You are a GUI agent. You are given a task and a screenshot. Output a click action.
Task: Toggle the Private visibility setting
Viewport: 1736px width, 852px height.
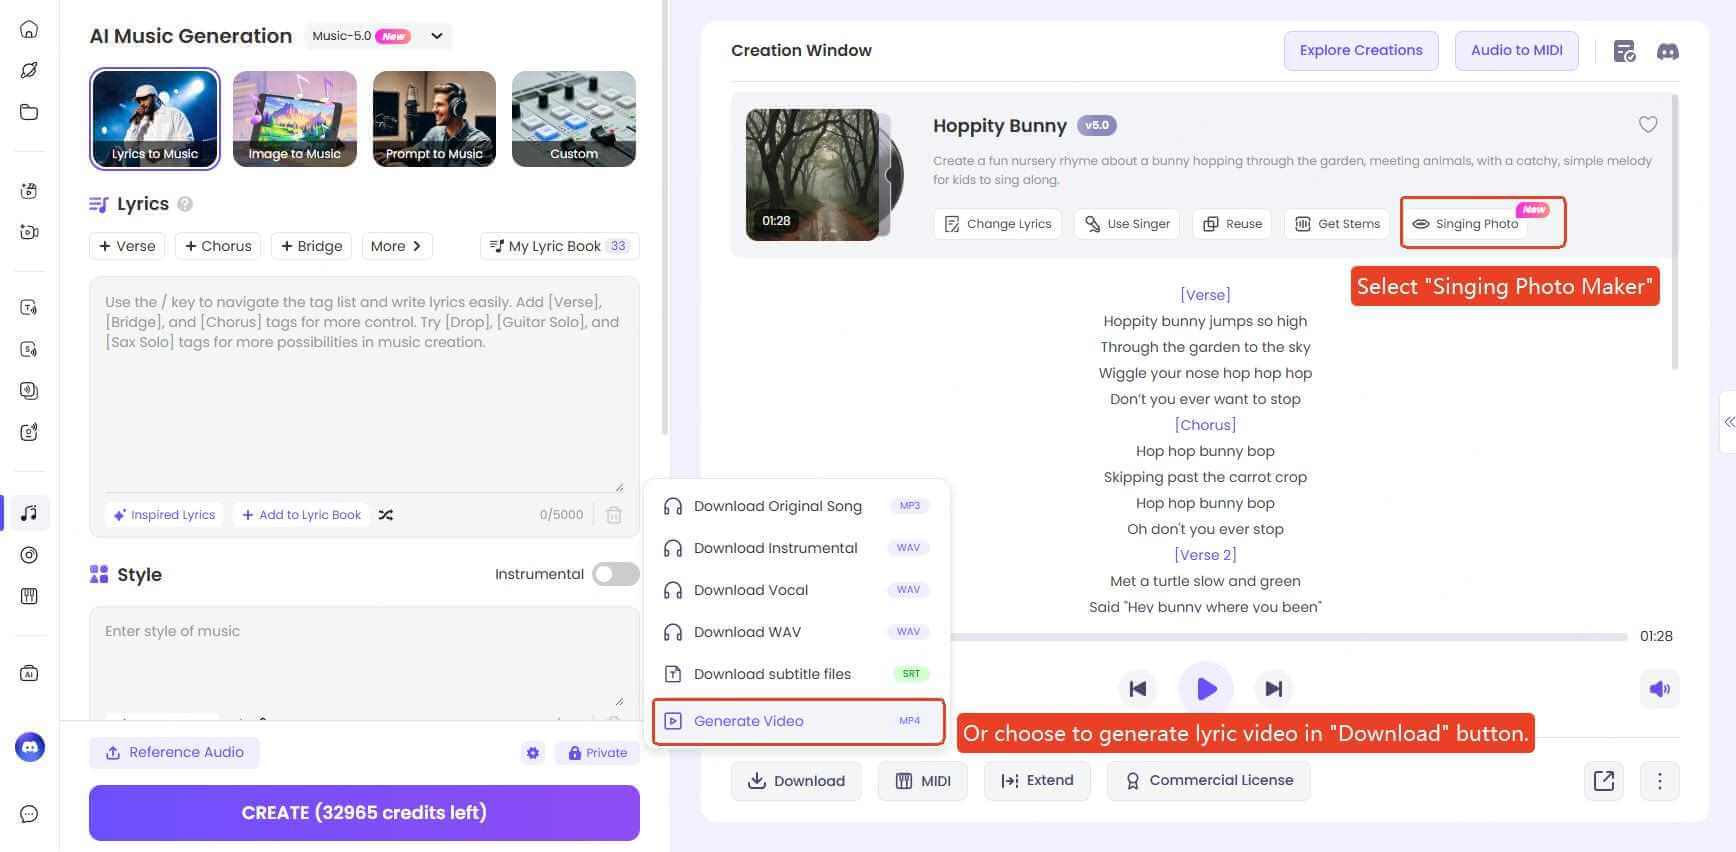598,753
